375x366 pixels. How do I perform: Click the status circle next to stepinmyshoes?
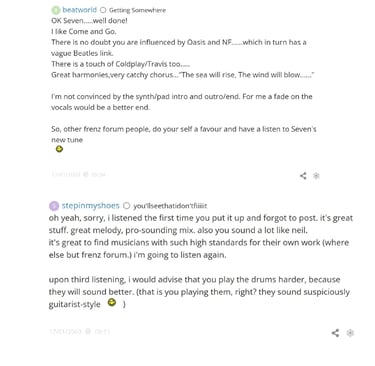click(126, 206)
